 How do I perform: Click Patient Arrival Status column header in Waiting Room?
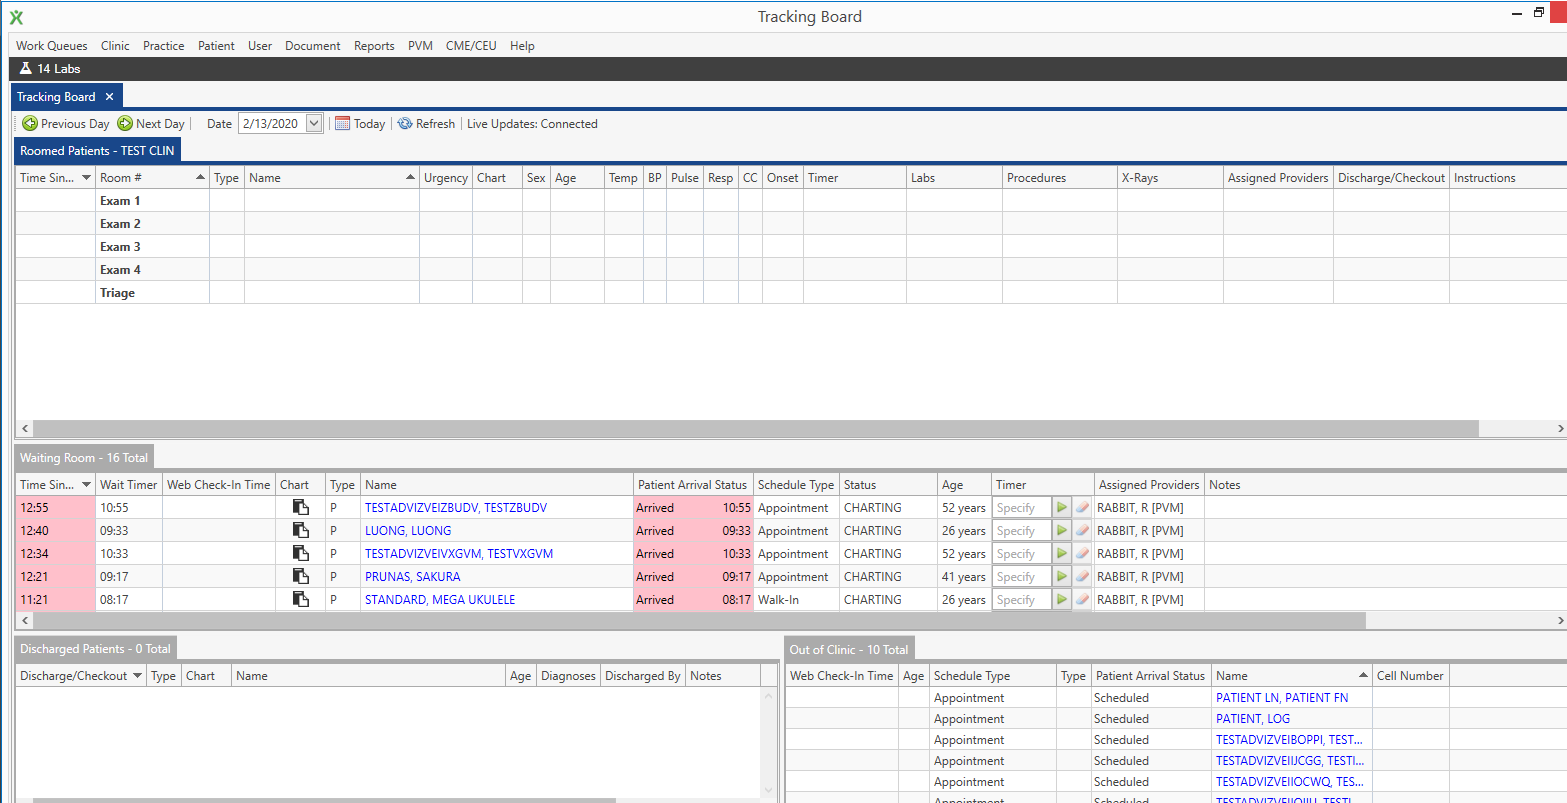[693, 485]
